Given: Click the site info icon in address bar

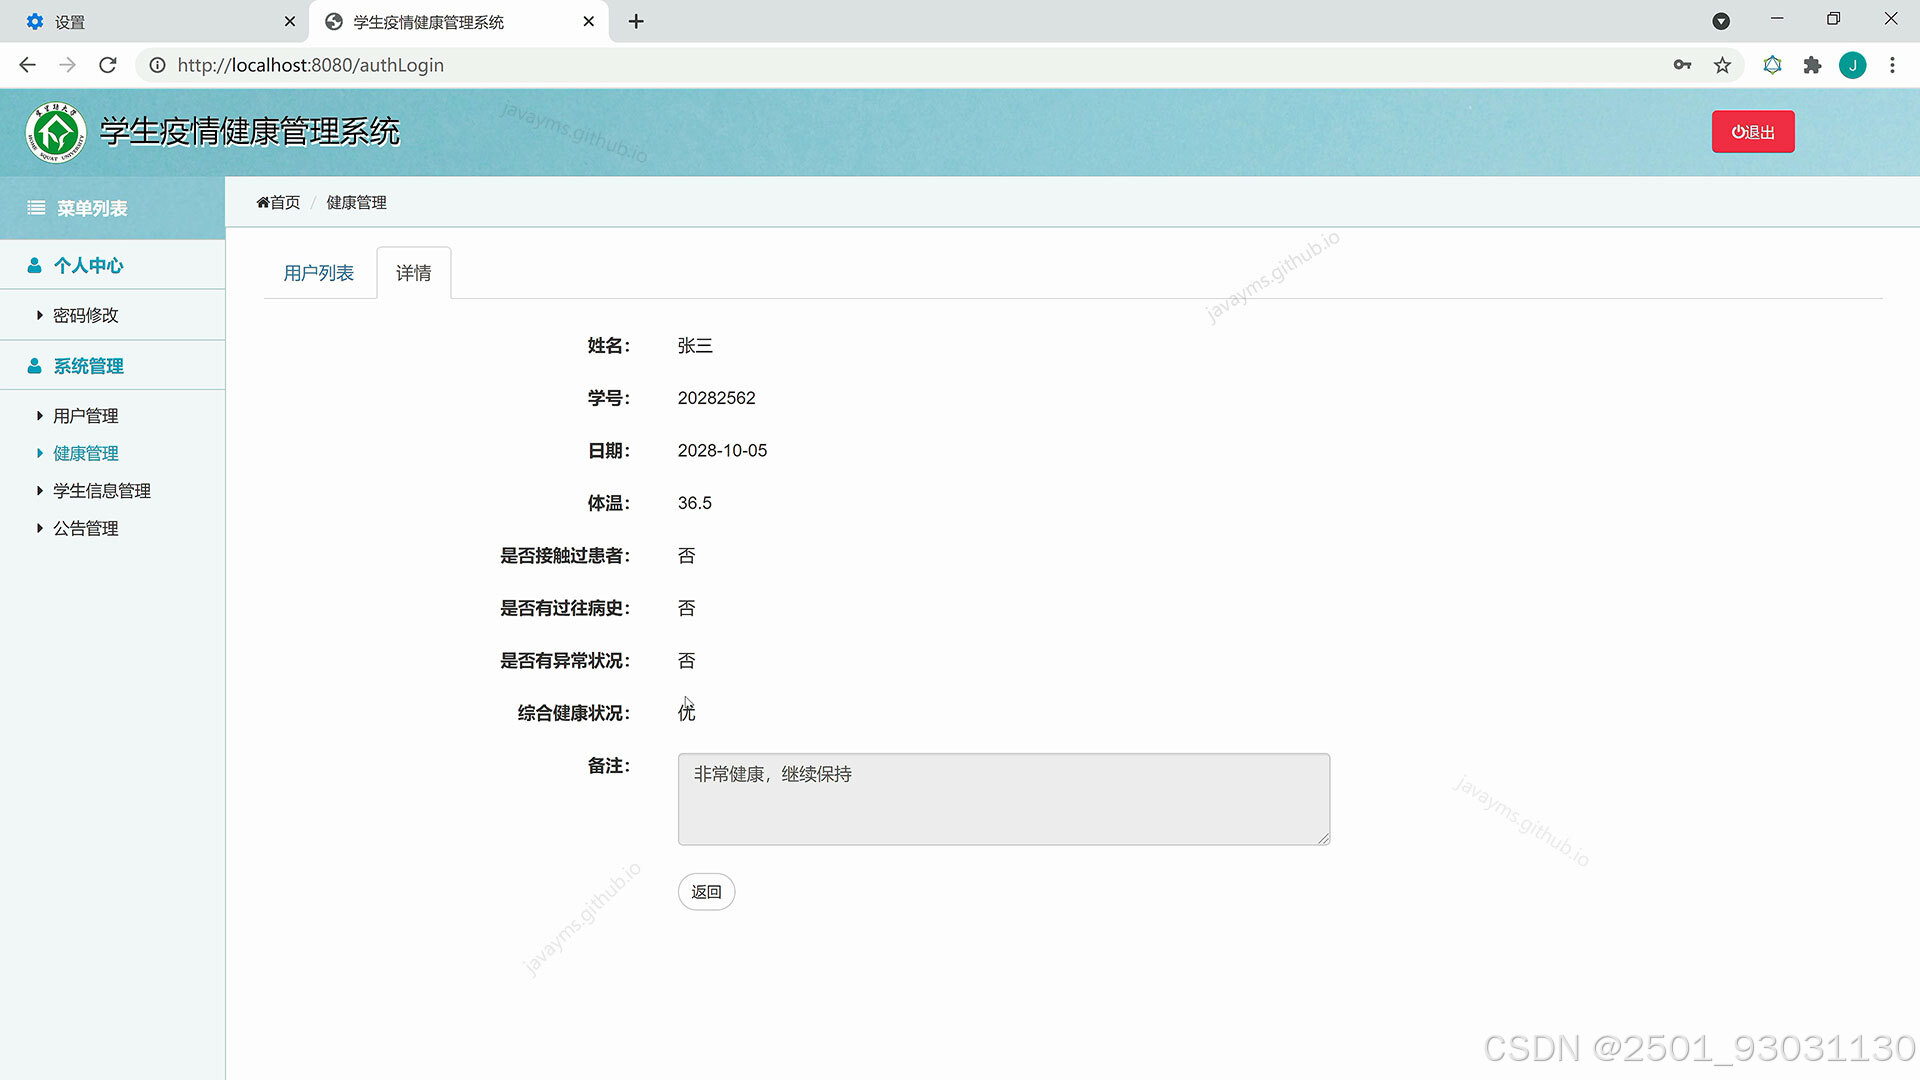Looking at the screenshot, I should [x=157, y=65].
